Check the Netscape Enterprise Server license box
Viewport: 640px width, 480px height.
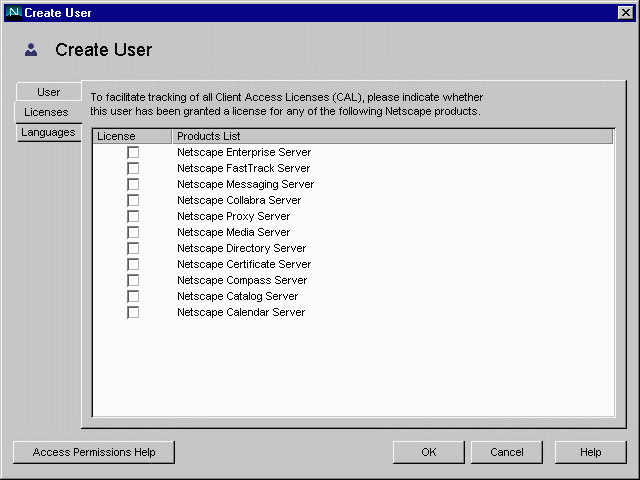(x=133, y=152)
